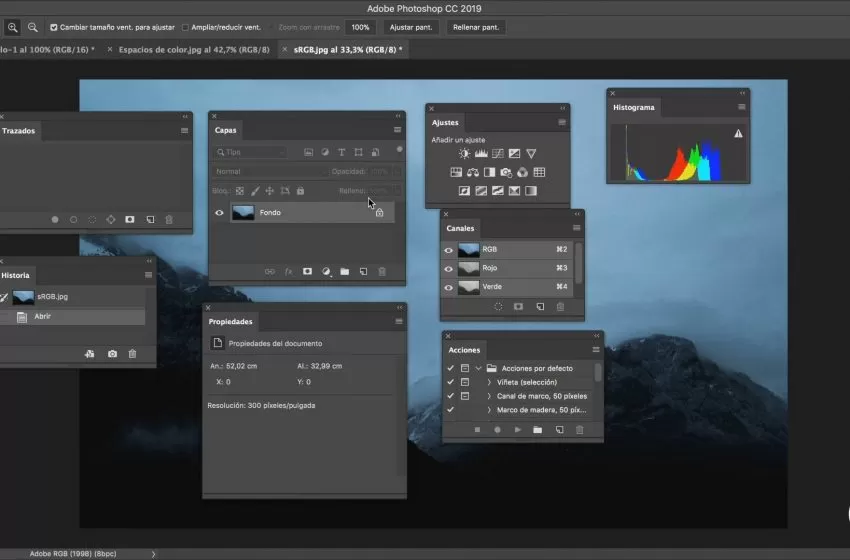Switch to 'Espacios de color.jpg' document tab
The image size is (850, 560).
(193, 49)
